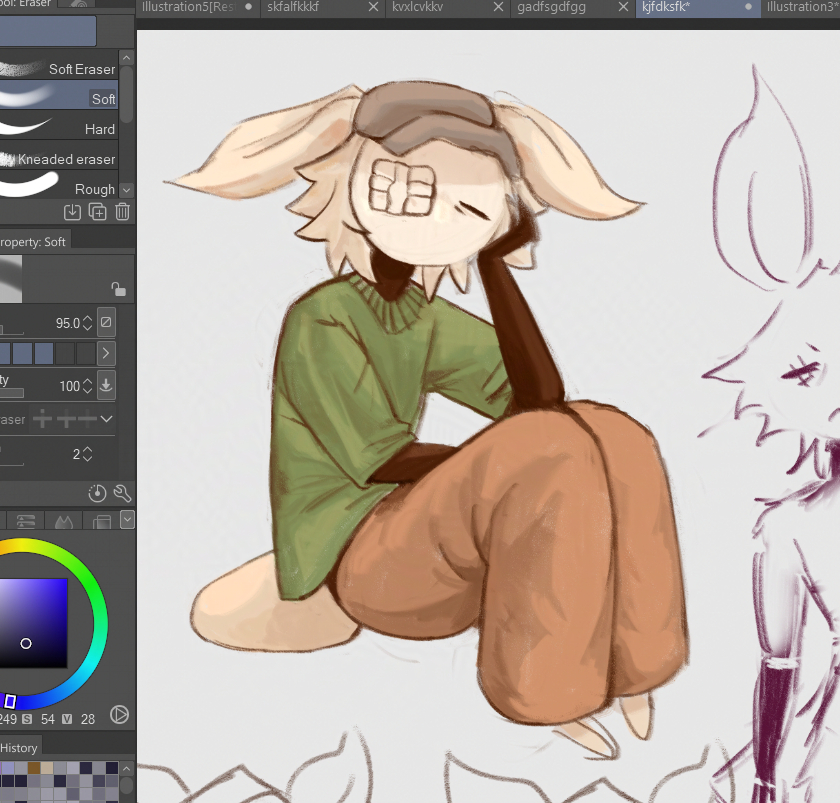The image size is (840, 803).
Task: Pick the brown swatch in color History
Action: [34, 768]
